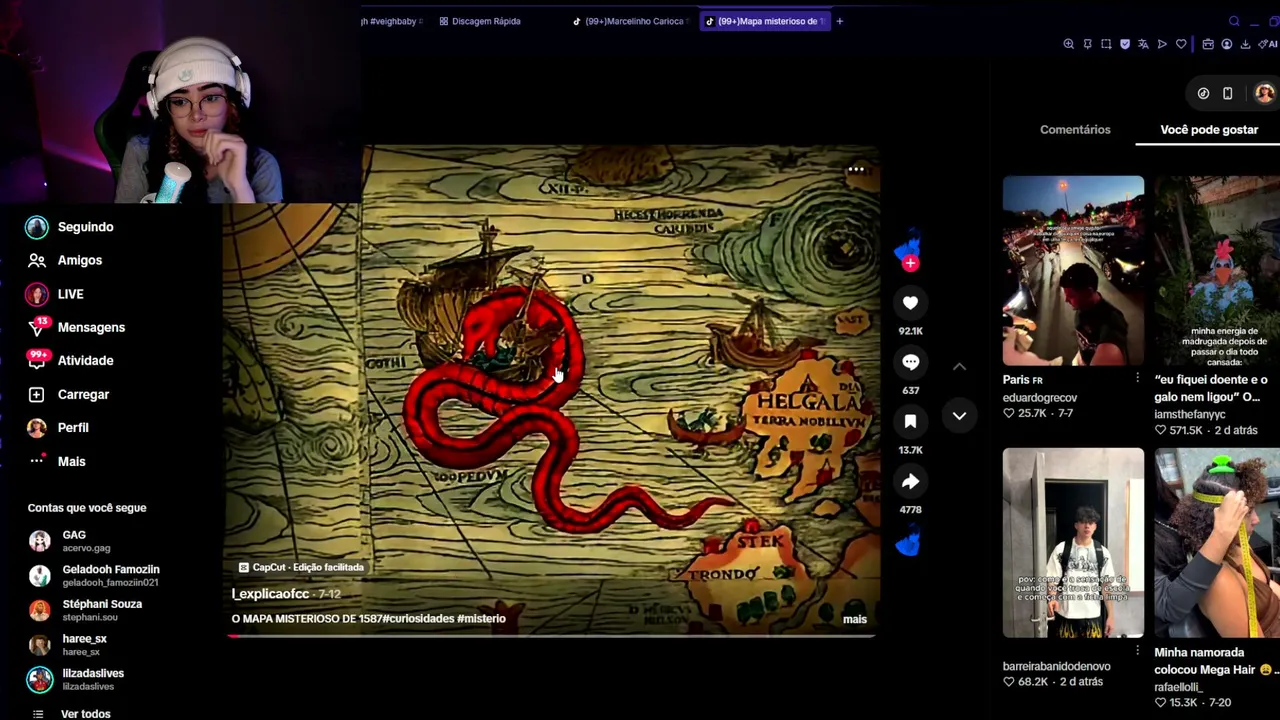Open the browser shield ad-blocker icon
This screenshot has height=720, width=1280.
(x=1125, y=44)
